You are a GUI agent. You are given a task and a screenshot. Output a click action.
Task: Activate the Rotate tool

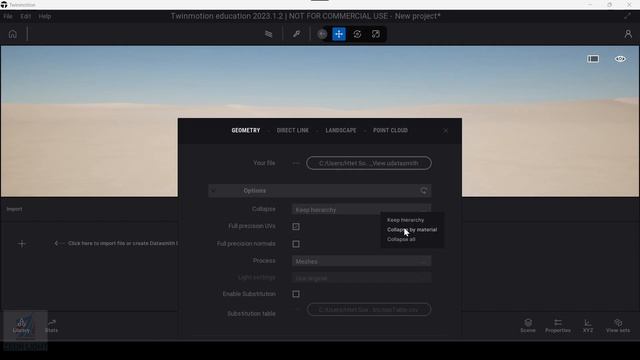(x=358, y=34)
